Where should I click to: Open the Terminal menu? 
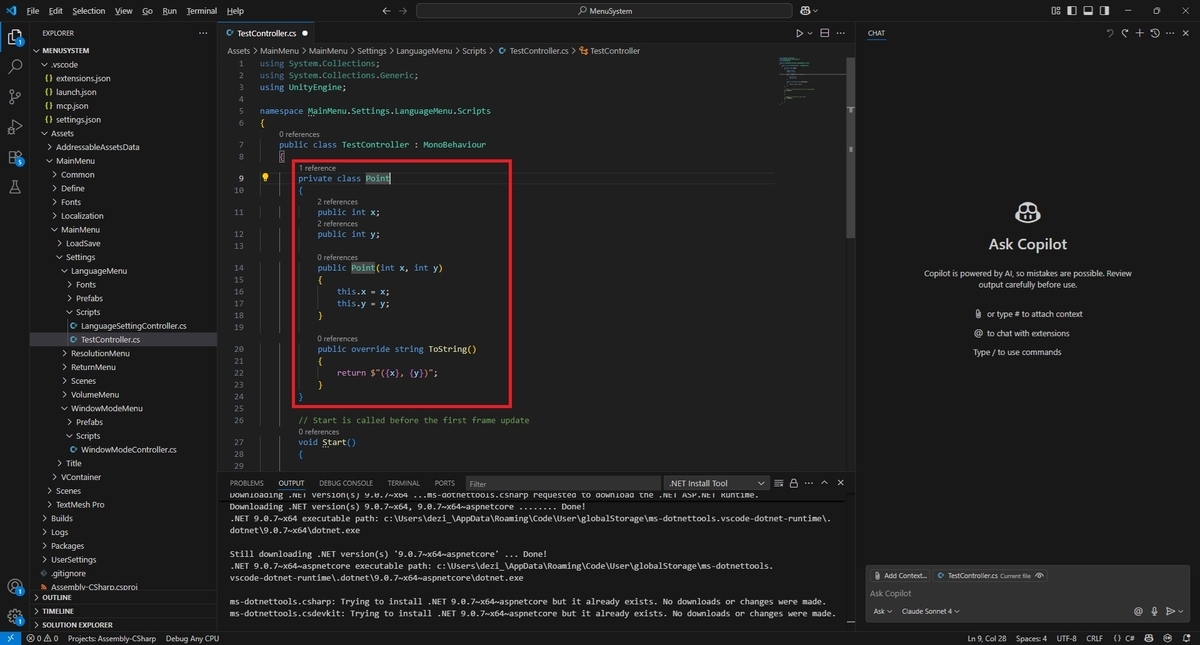tap(201, 11)
